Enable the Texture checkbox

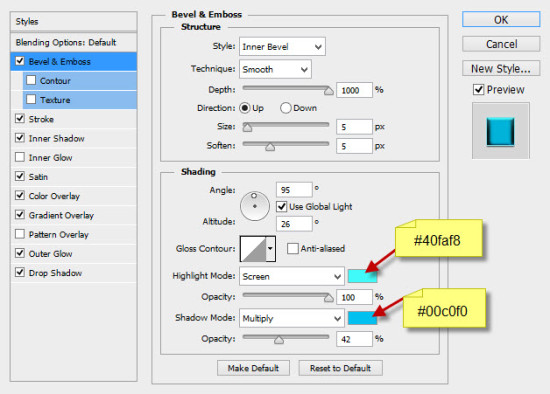(31, 100)
